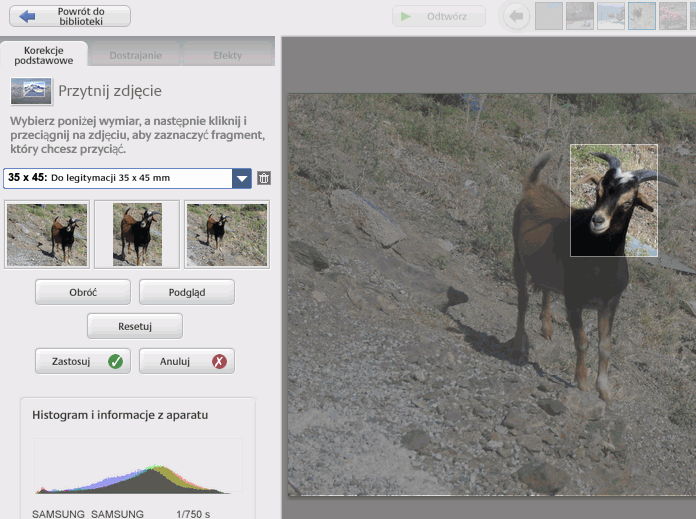Choose the first landscape crop suggestion thumbnail
The height and width of the screenshot is (519, 696).
pyautogui.click(x=47, y=235)
